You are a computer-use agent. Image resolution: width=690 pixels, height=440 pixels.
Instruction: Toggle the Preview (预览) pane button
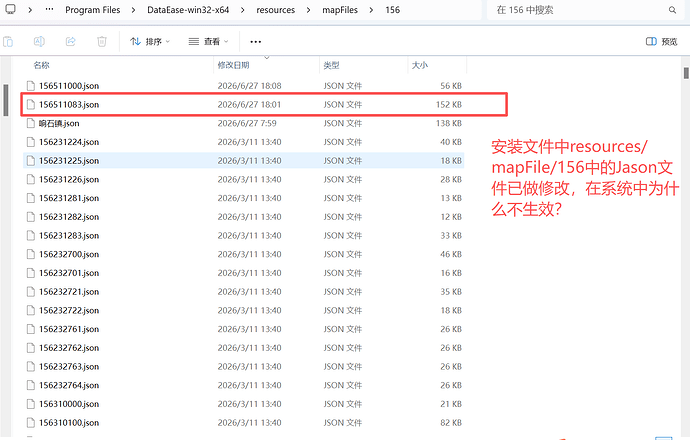click(x=661, y=41)
